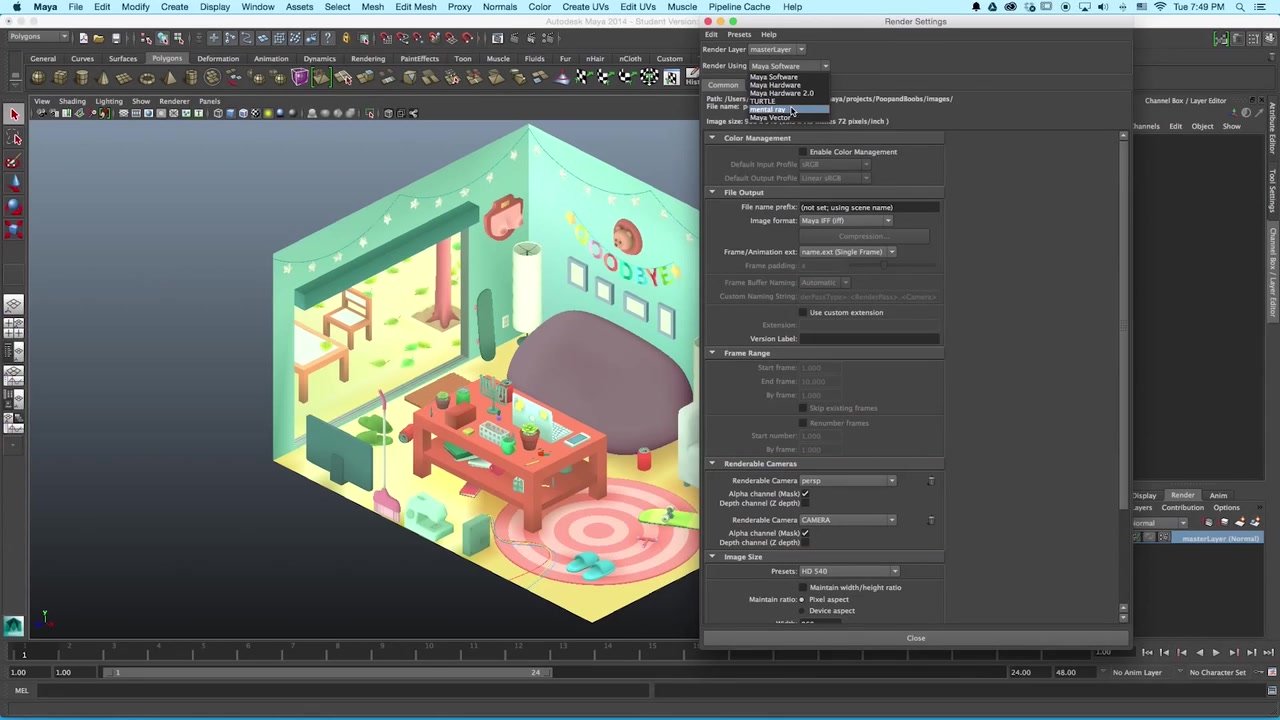The image size is (1280, 720).
Task: Open Options menu in layer editor
Action: pyautogui.click(x=1226, y=508)
